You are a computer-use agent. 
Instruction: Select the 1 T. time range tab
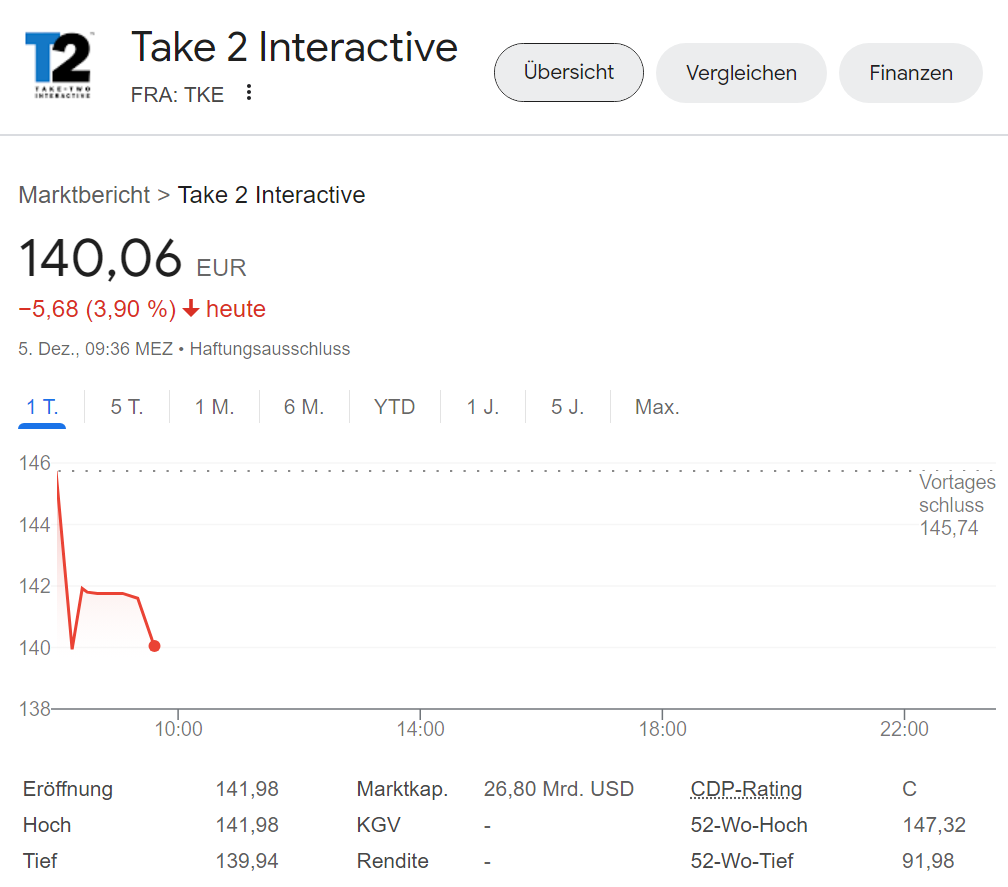click(x=42, y=407)
